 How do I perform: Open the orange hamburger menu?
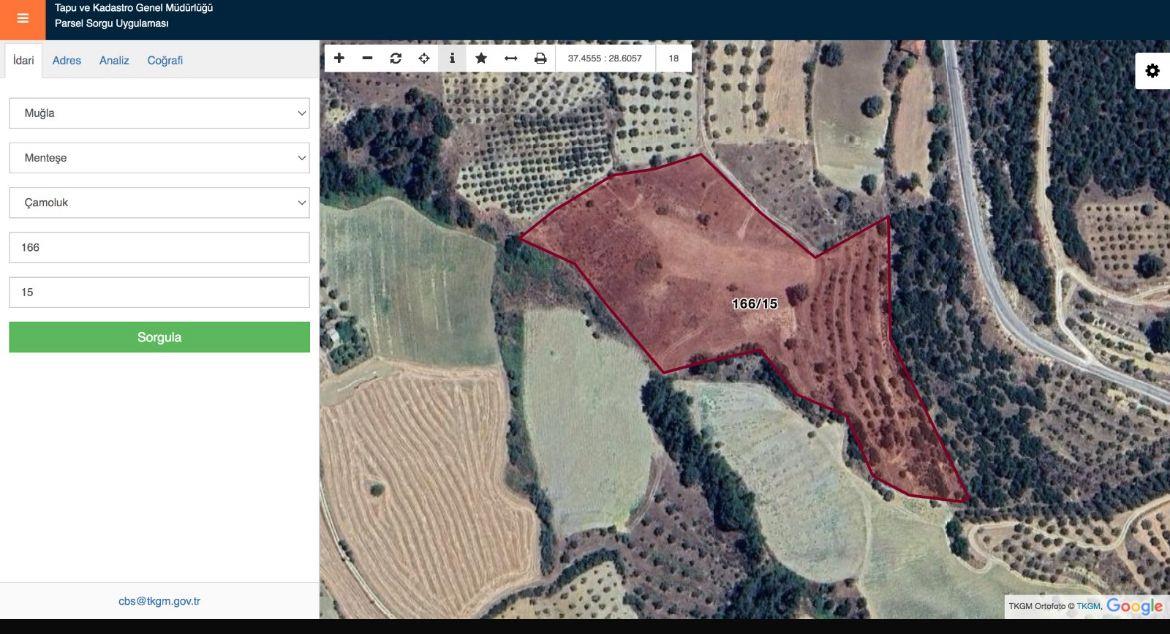click(22, 18)
